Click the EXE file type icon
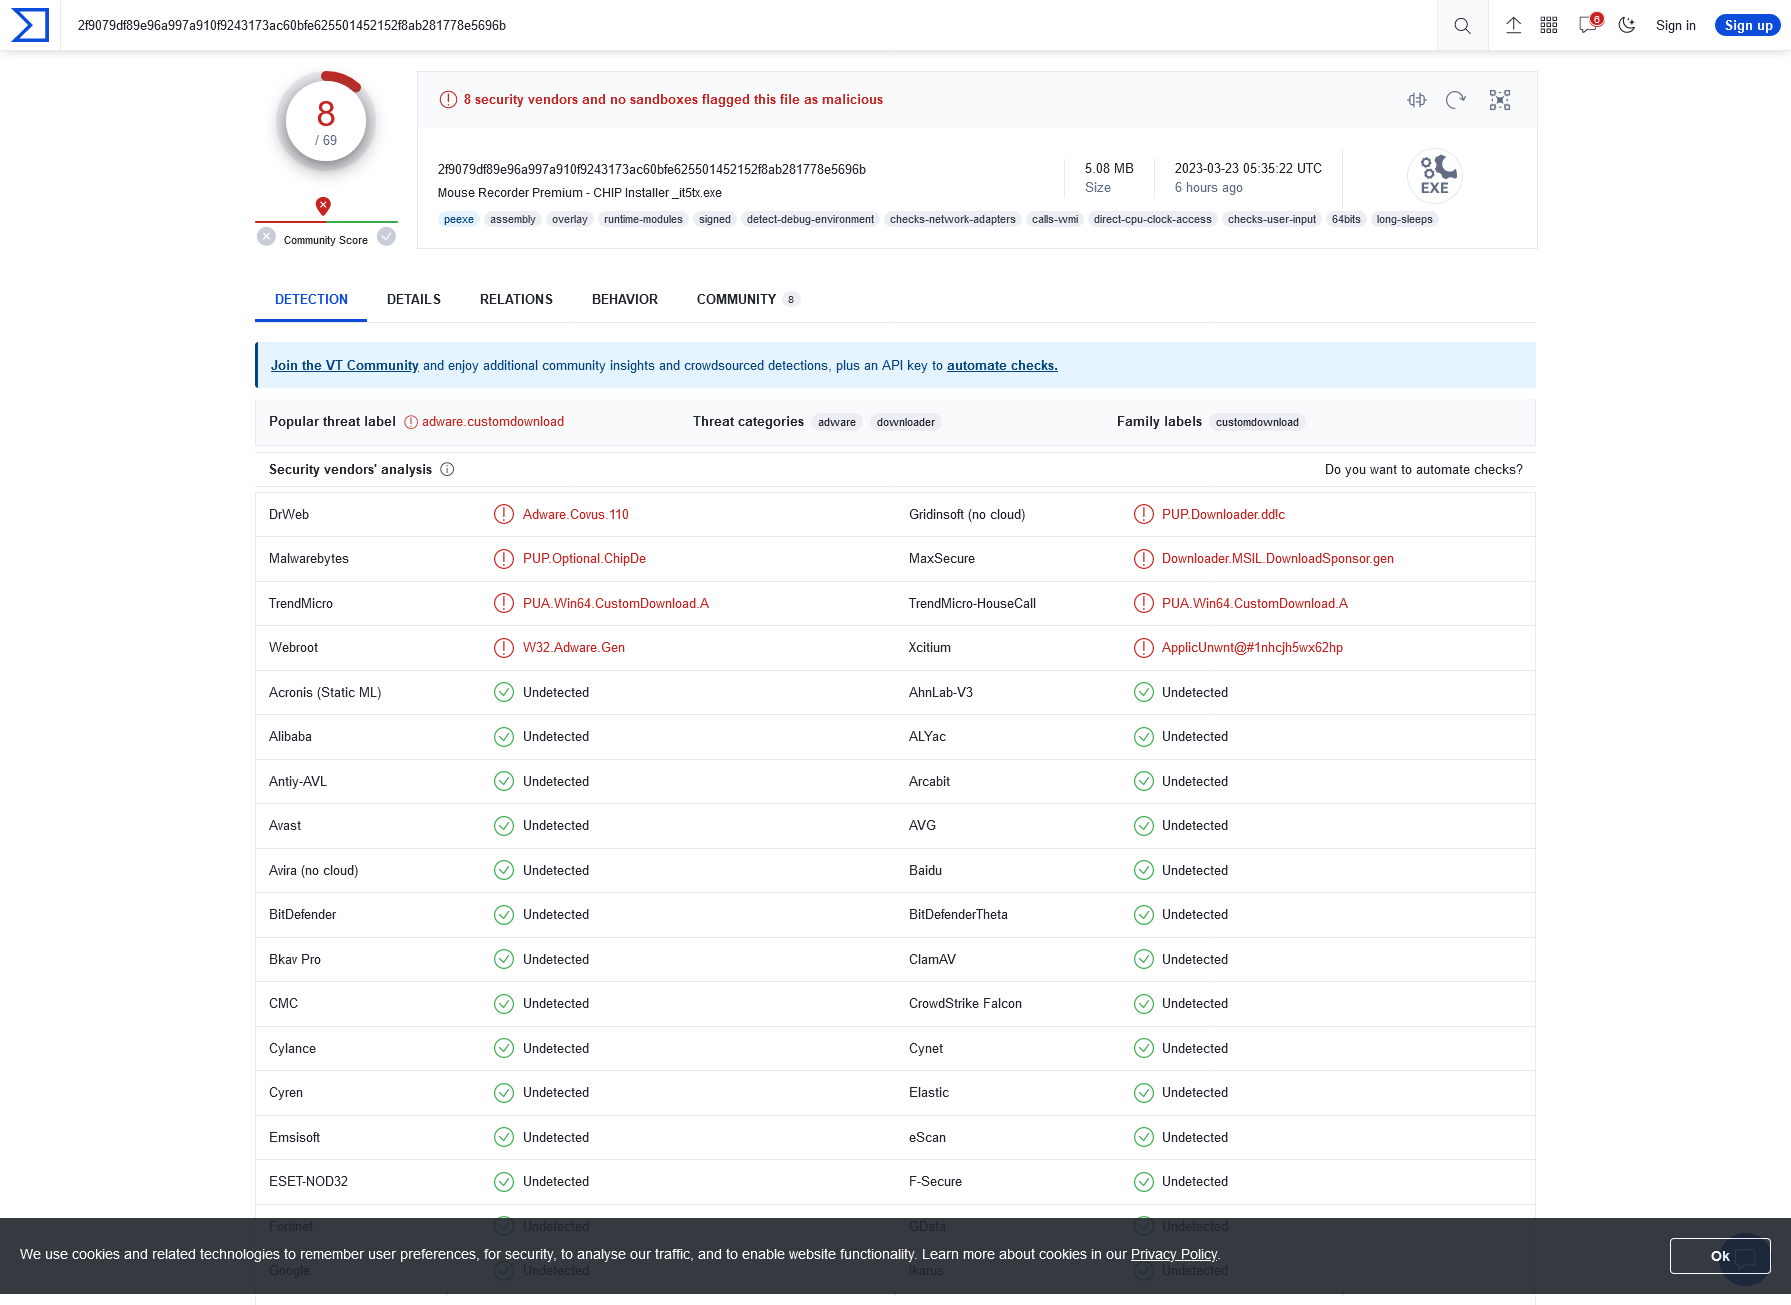The height and width of the screenshot is (1305, 1791). click(x=1435, y=175)
